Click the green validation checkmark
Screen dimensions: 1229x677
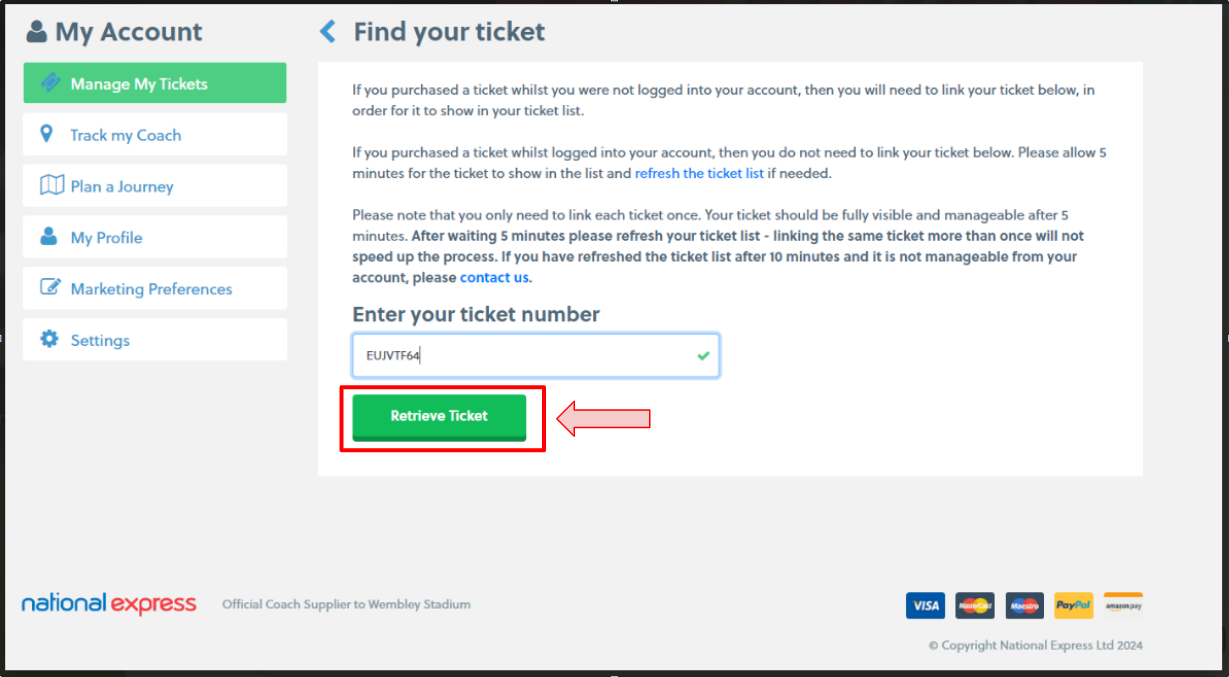click(x=703, y=354)
